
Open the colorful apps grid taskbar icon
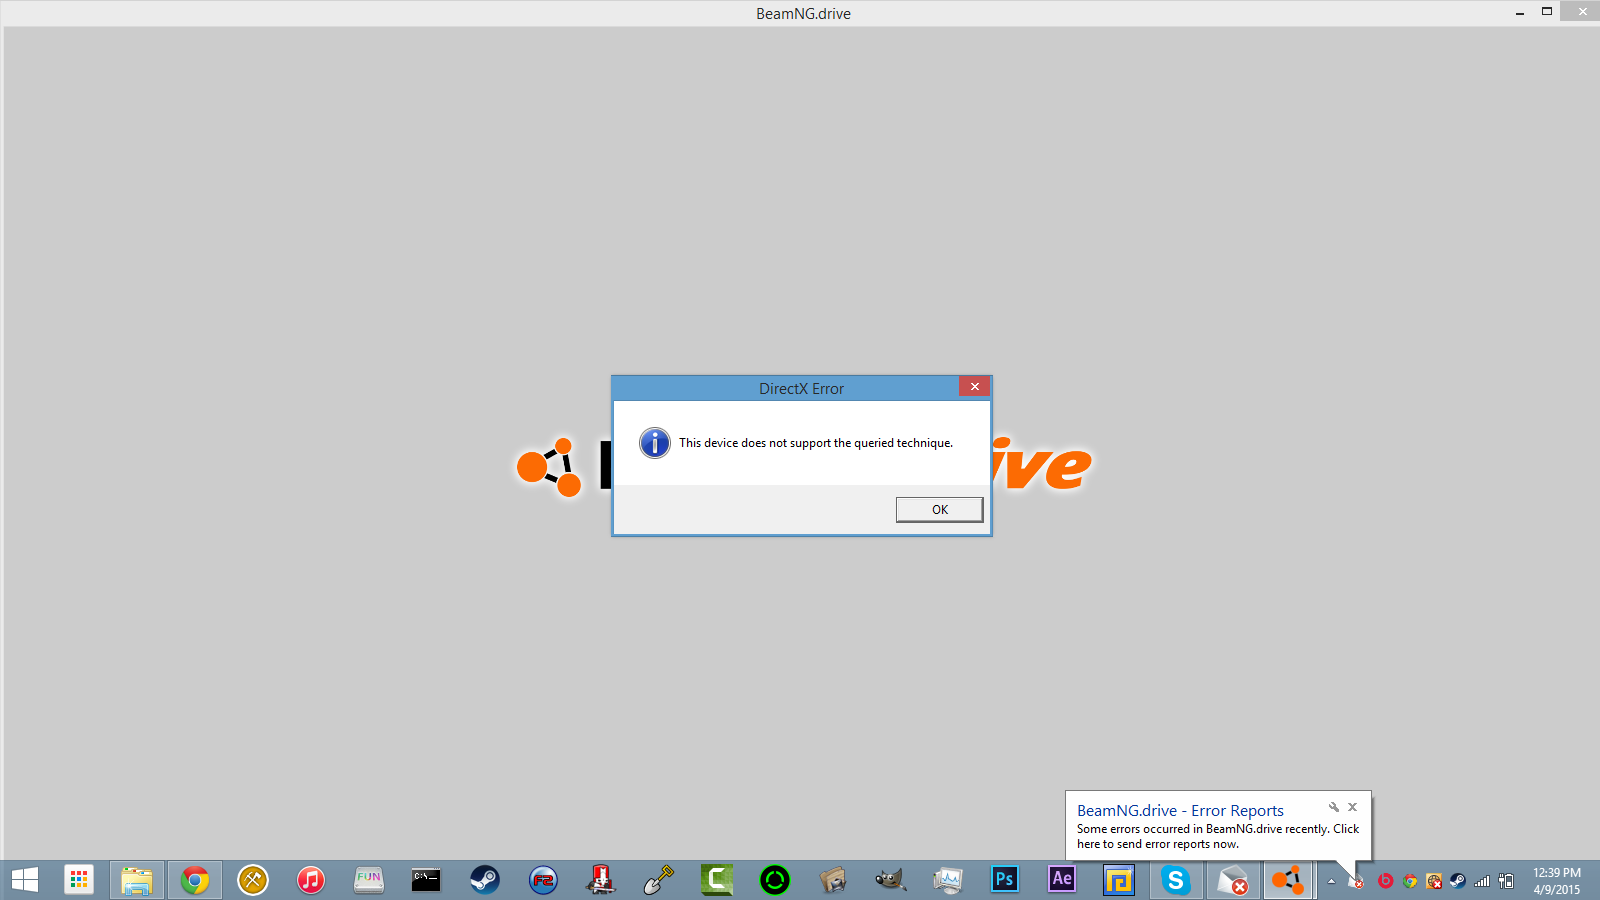79,880
